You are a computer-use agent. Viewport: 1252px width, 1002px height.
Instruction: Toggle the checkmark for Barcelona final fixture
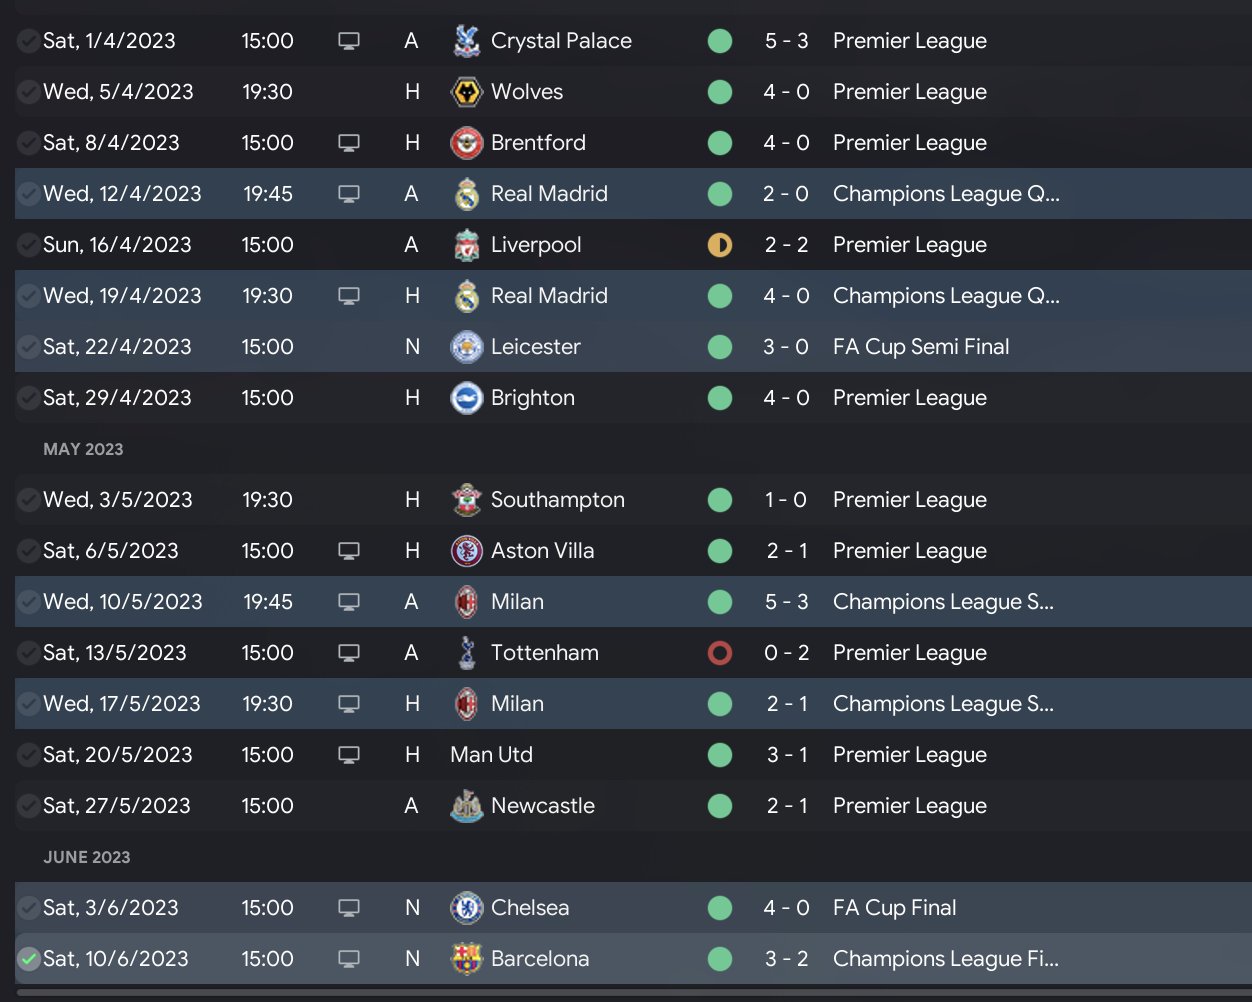(28, 959)
